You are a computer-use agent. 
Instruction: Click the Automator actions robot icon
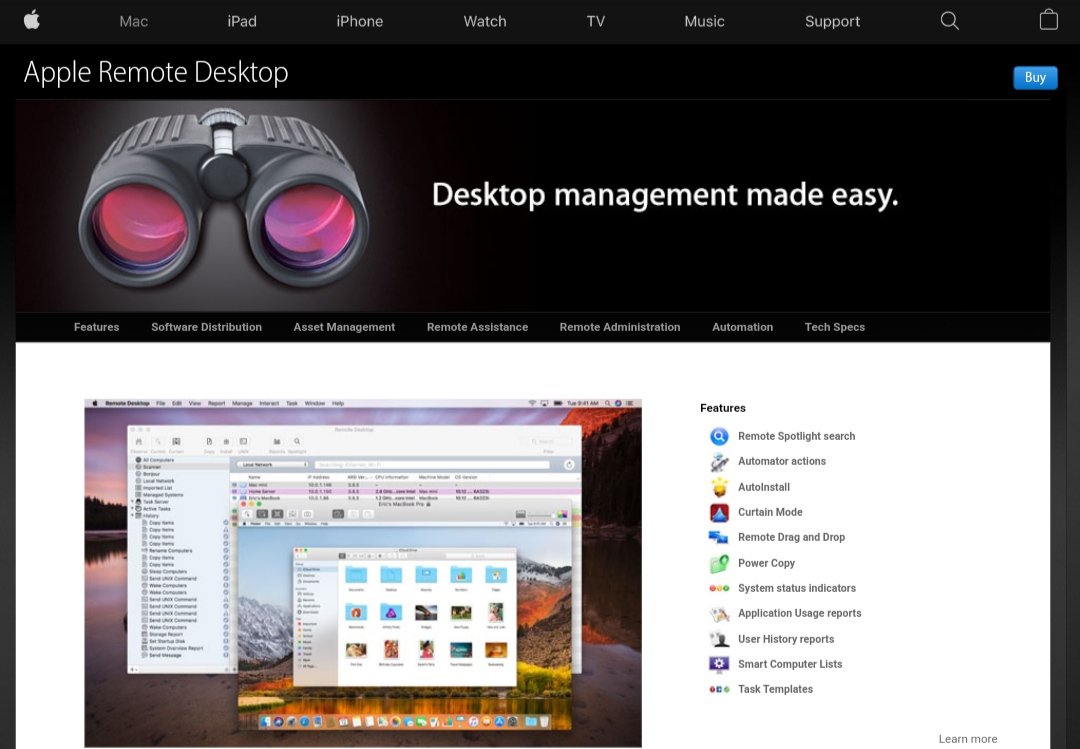(719, 462)
